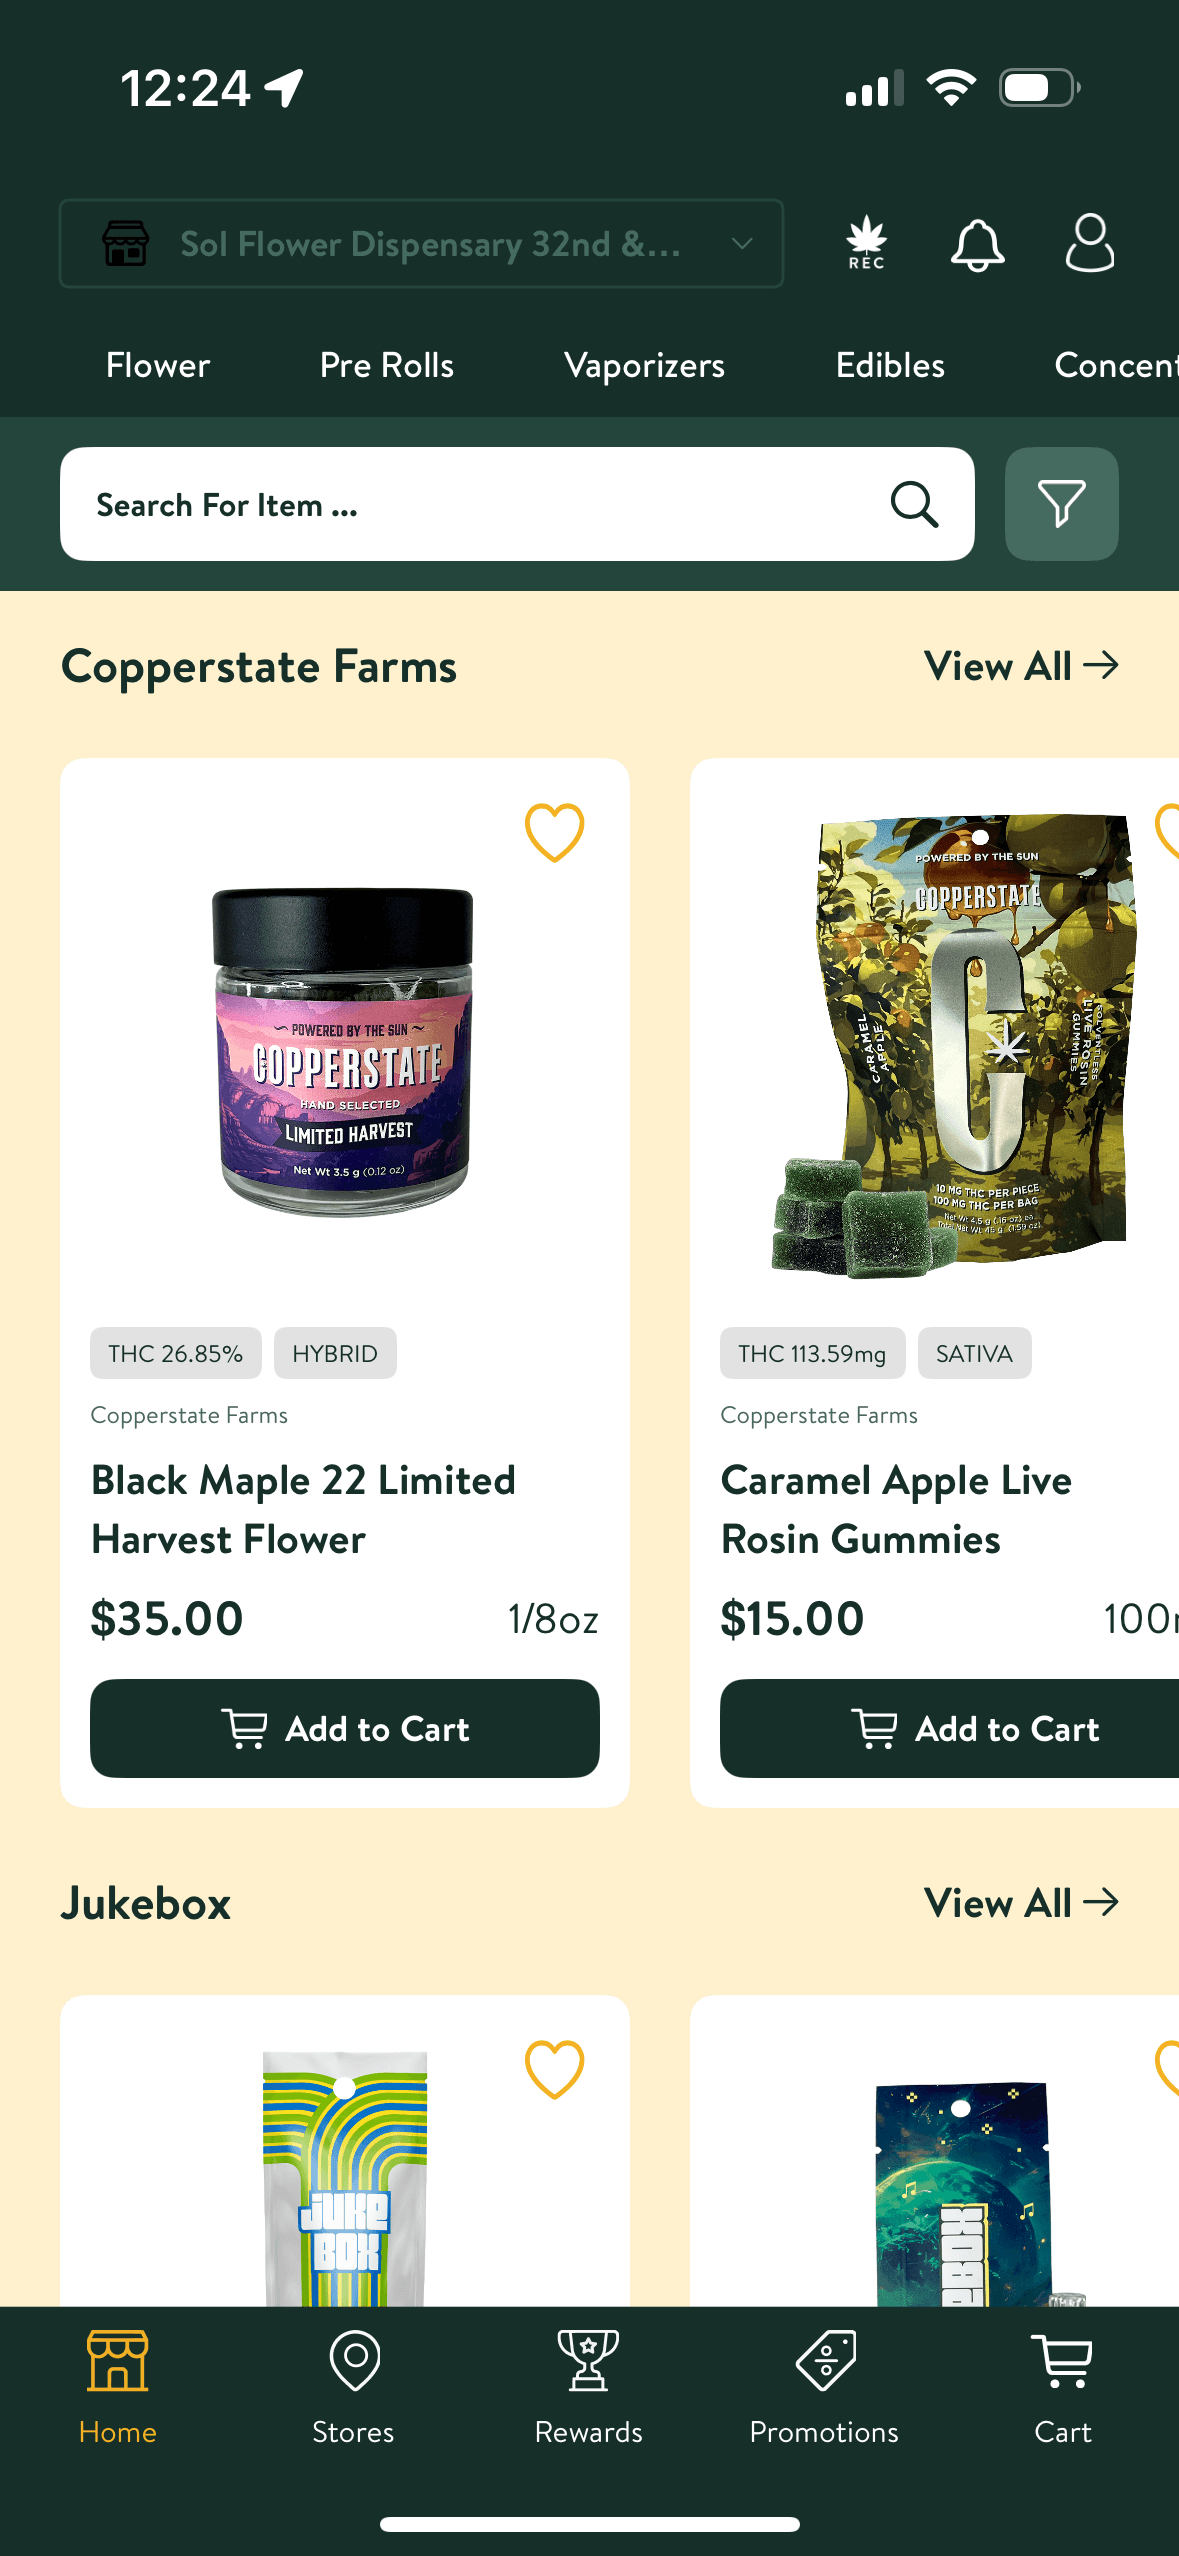This screenshot has width=1179, height=2556.
Task: Open the Rewards trophy tab
Action: 588,2385
